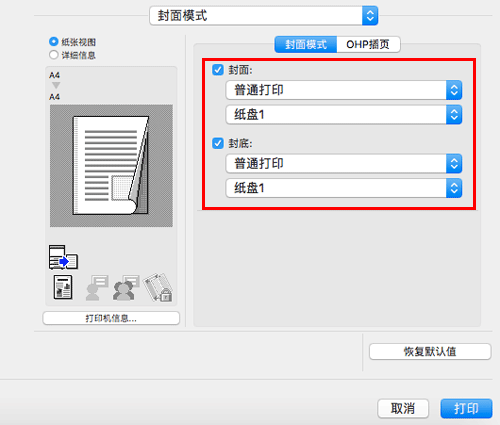
Task: Click the 恢复默认值 button
Action: (x=430, y=351)
